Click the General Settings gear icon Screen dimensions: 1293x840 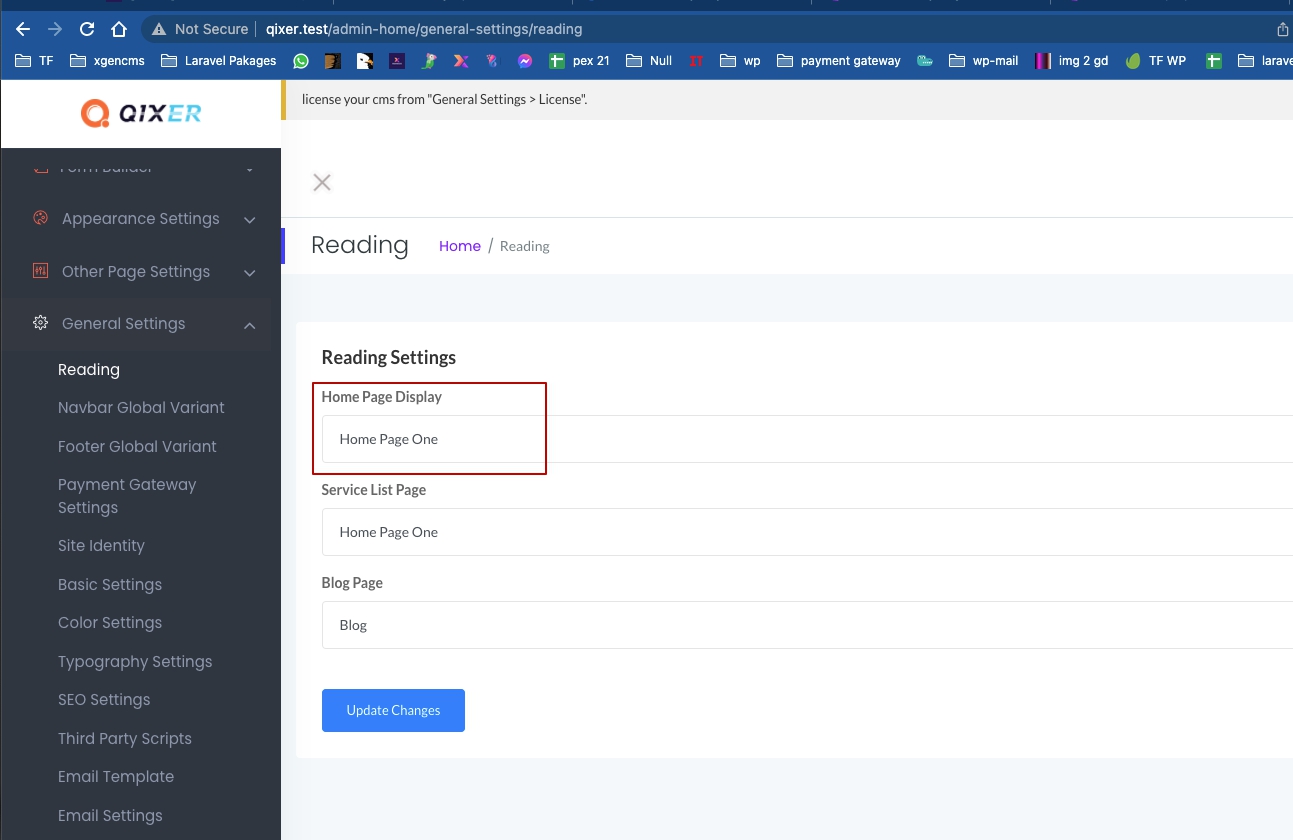(x=40, y=323)
